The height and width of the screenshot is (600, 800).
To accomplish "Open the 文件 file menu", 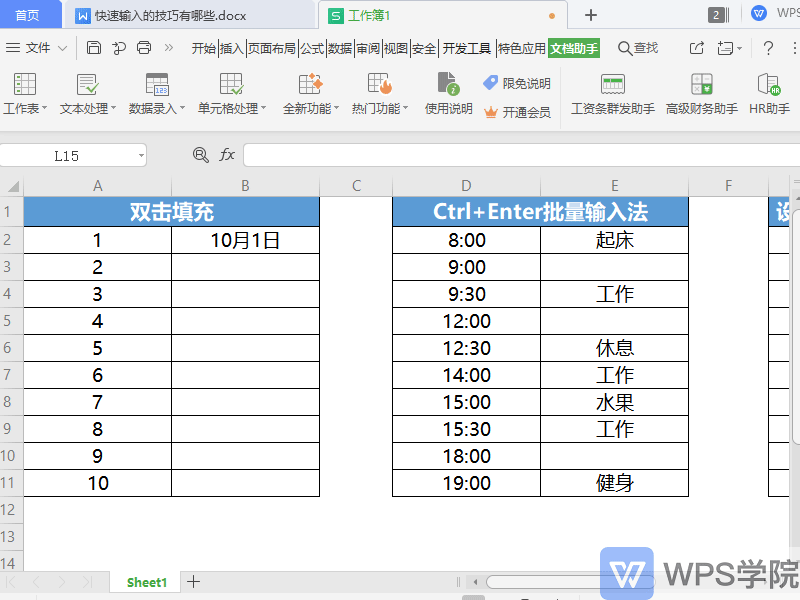I will 37,48.
